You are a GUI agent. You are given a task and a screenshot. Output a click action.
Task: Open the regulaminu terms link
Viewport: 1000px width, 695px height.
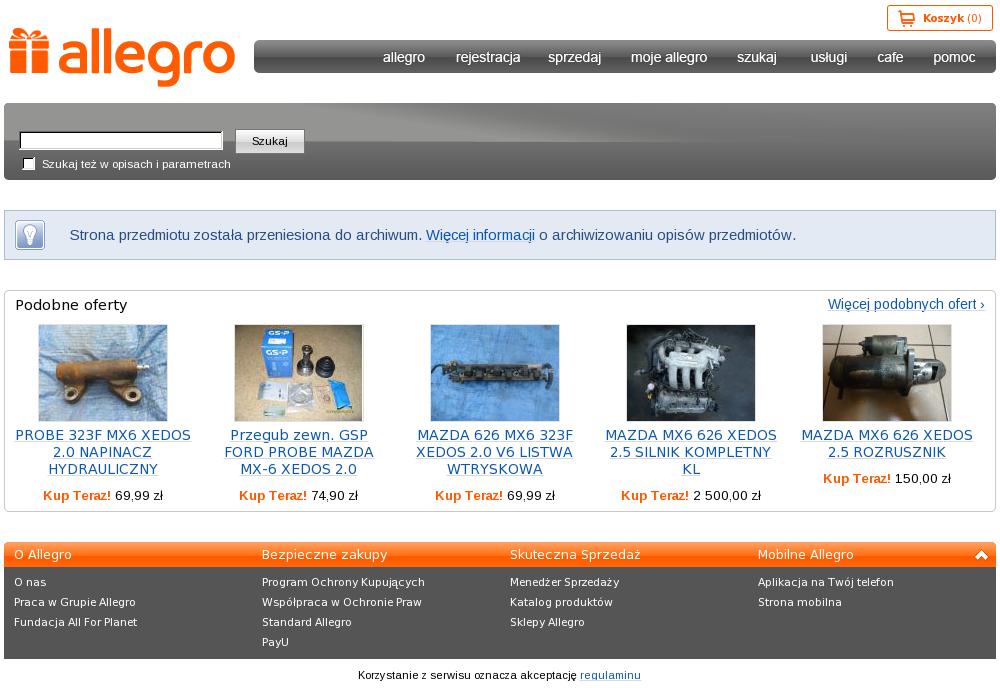[610, 675]
